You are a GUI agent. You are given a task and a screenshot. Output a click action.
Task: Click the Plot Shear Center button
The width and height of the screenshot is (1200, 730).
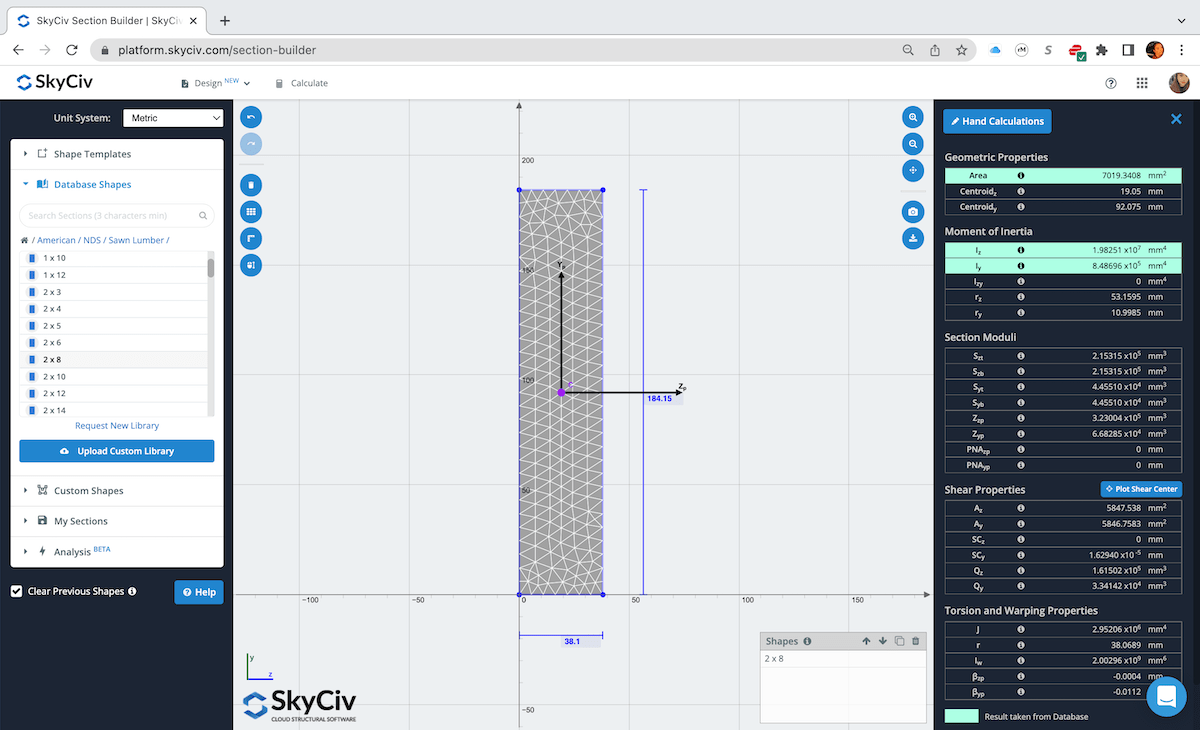(1141, 489)
